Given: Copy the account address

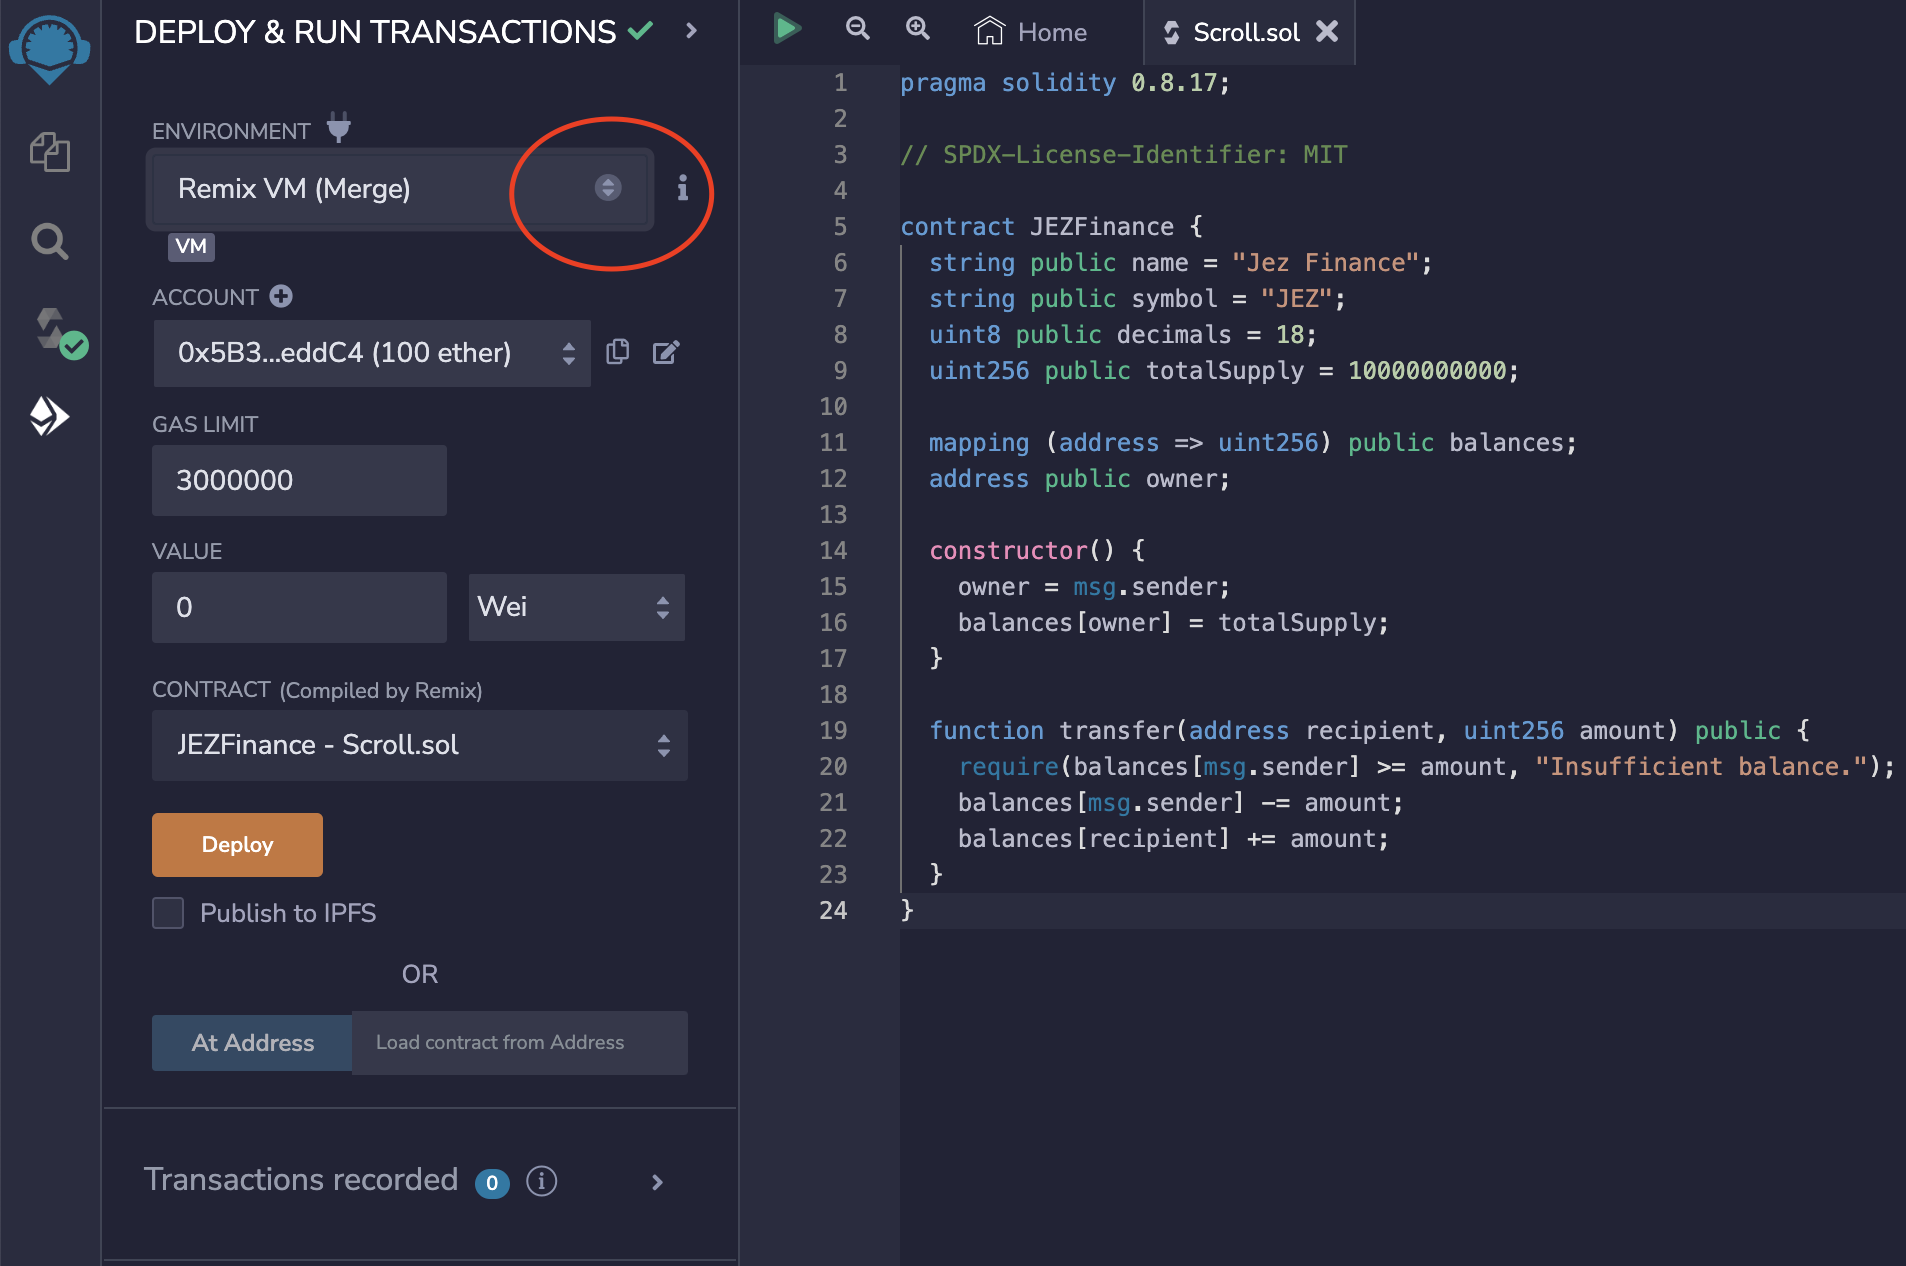Looking at the screenshot, I should point(618,352).
